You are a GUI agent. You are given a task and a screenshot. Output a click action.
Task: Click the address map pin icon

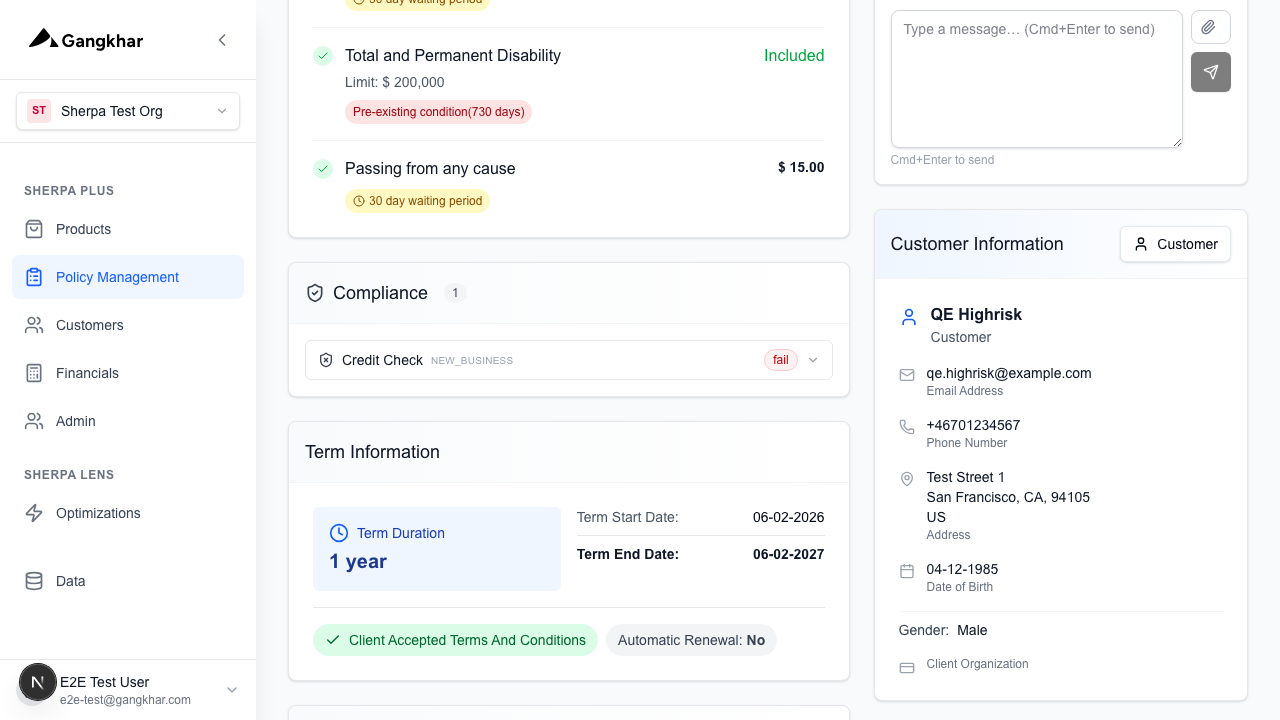point(907,479)
